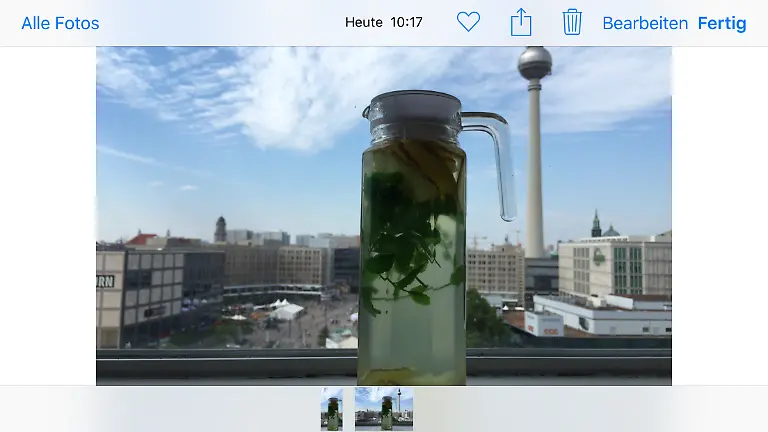The width and height of the screenshot is (768, 432).
Task: Delete the photo using trash icon
Action: [x=572, y=22]
